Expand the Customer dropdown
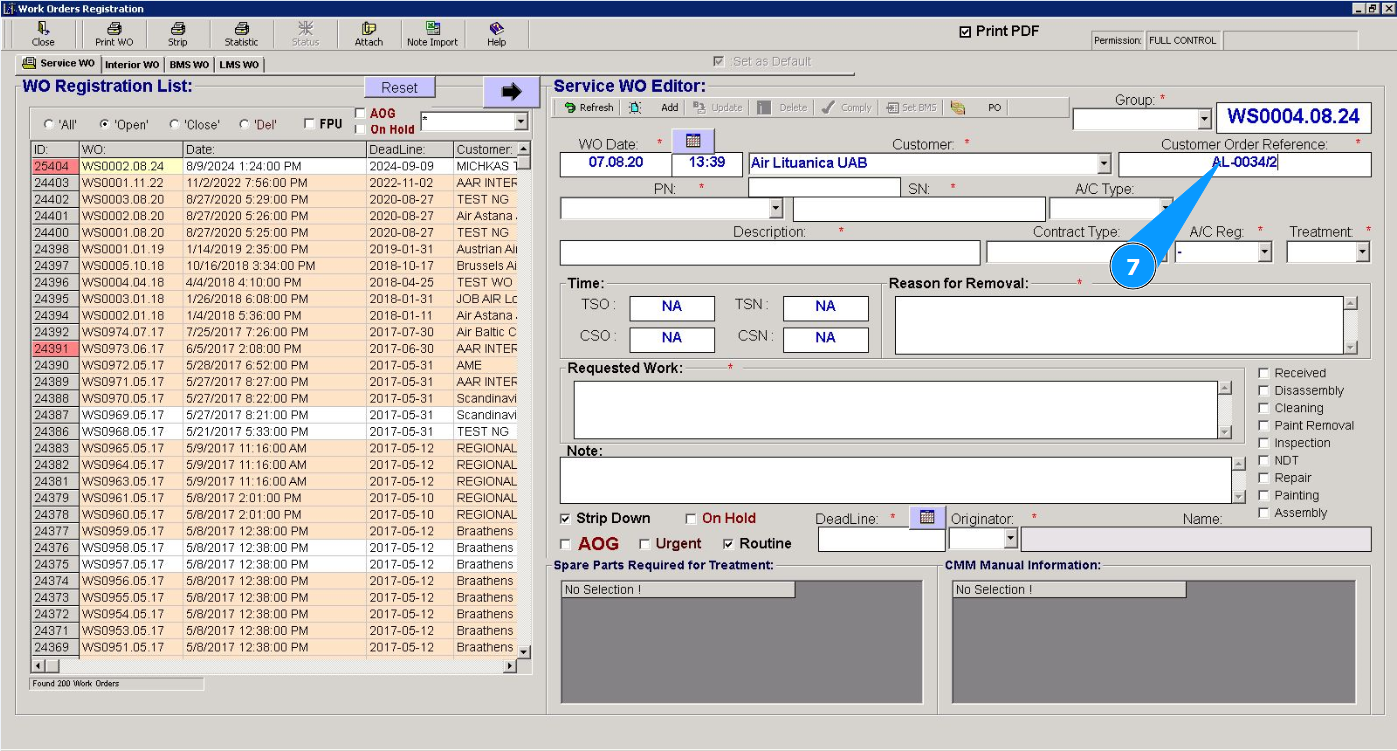This screenshot has height=751, width=1397. click(x=1104, y=164)
